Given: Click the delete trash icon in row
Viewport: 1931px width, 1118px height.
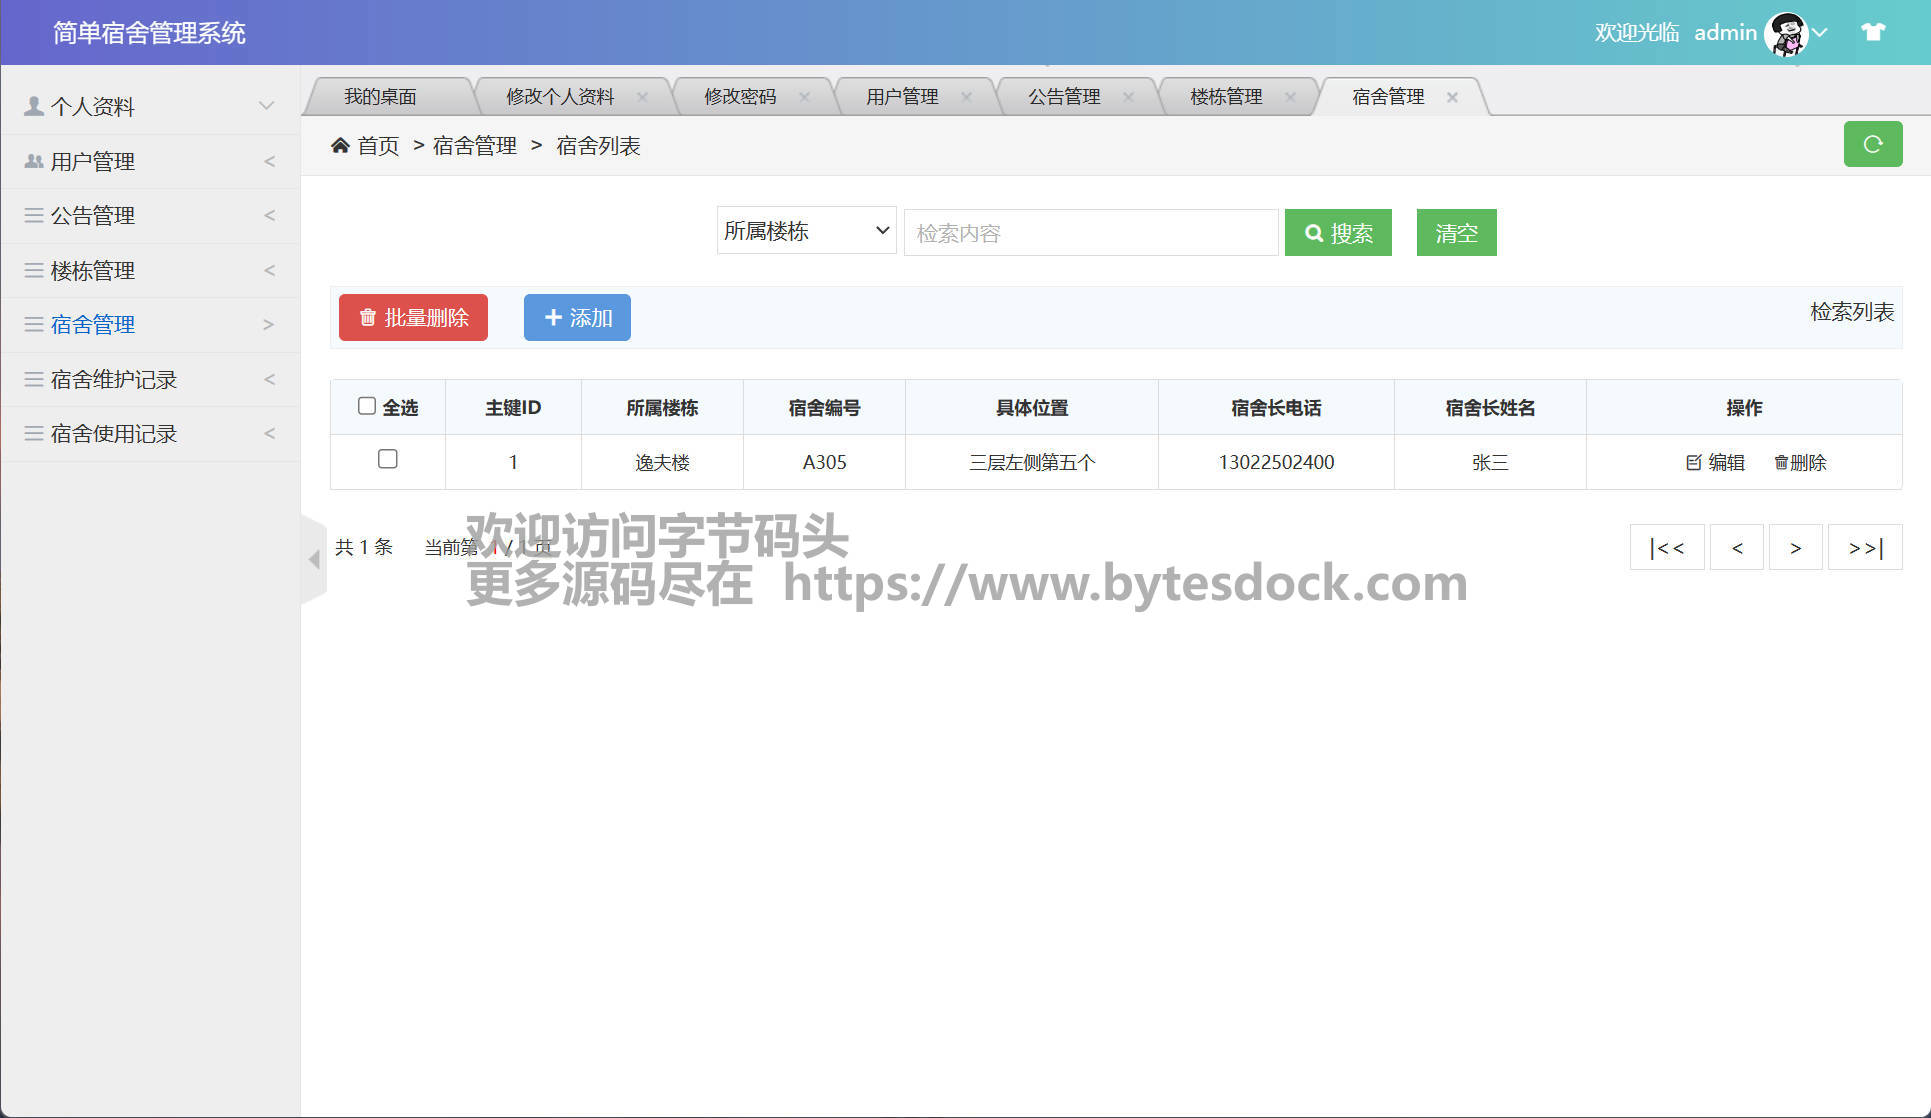Looking at the screenshot, I should pyautogui.click(x=1781, y=462).
